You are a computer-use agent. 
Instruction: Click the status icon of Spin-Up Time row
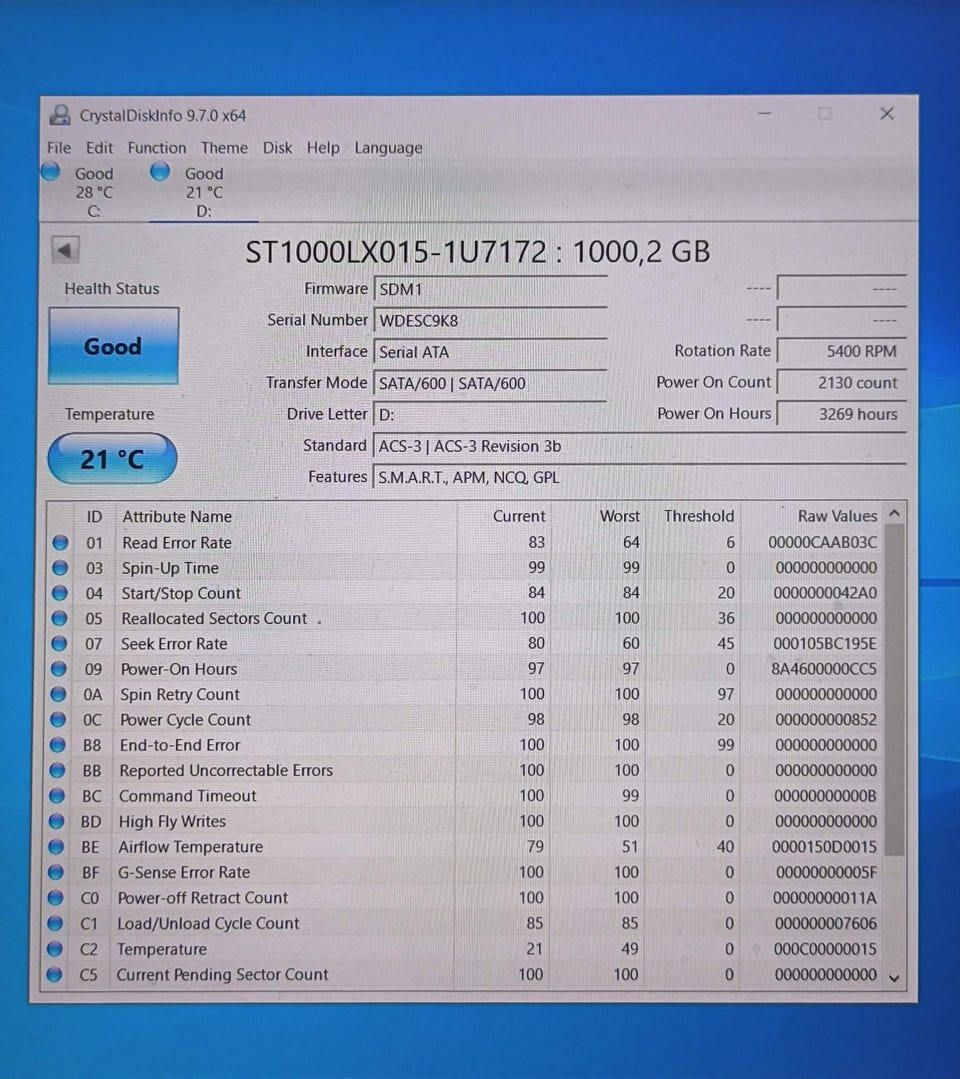(60, 568)
